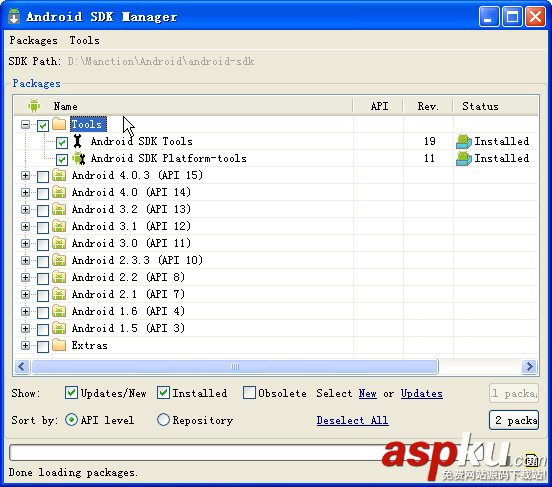The image size is (552, 487).
Task: Select the API level sort option
Action: (71, 419)
